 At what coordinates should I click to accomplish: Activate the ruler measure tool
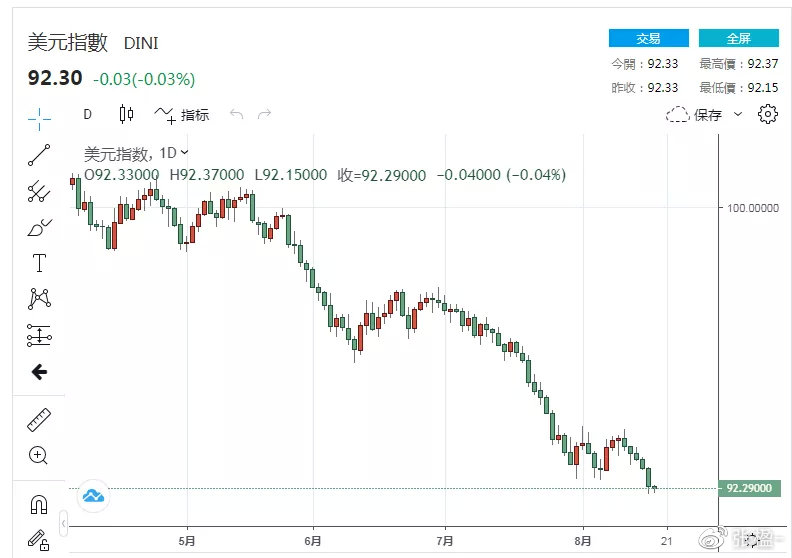[x=39, y=420]
